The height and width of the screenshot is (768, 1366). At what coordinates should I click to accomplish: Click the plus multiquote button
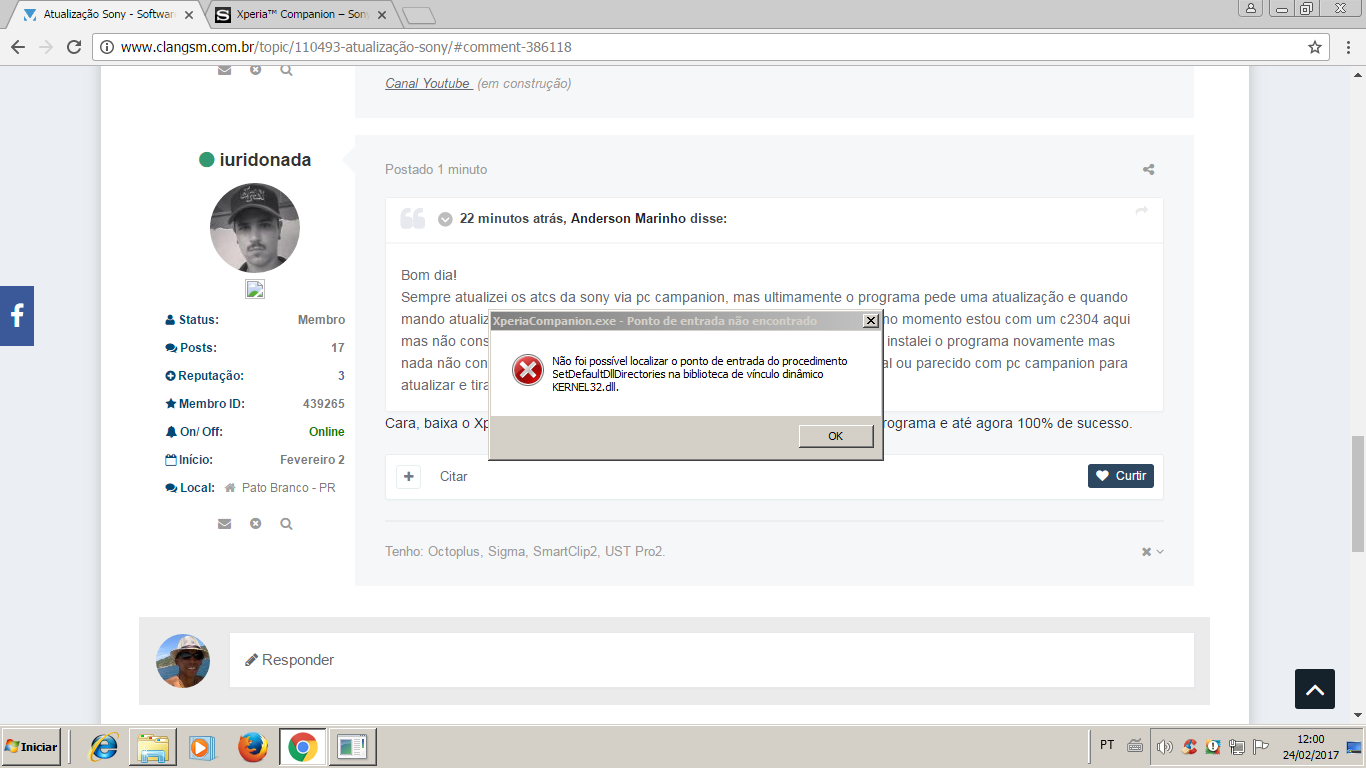pos(408,476)
